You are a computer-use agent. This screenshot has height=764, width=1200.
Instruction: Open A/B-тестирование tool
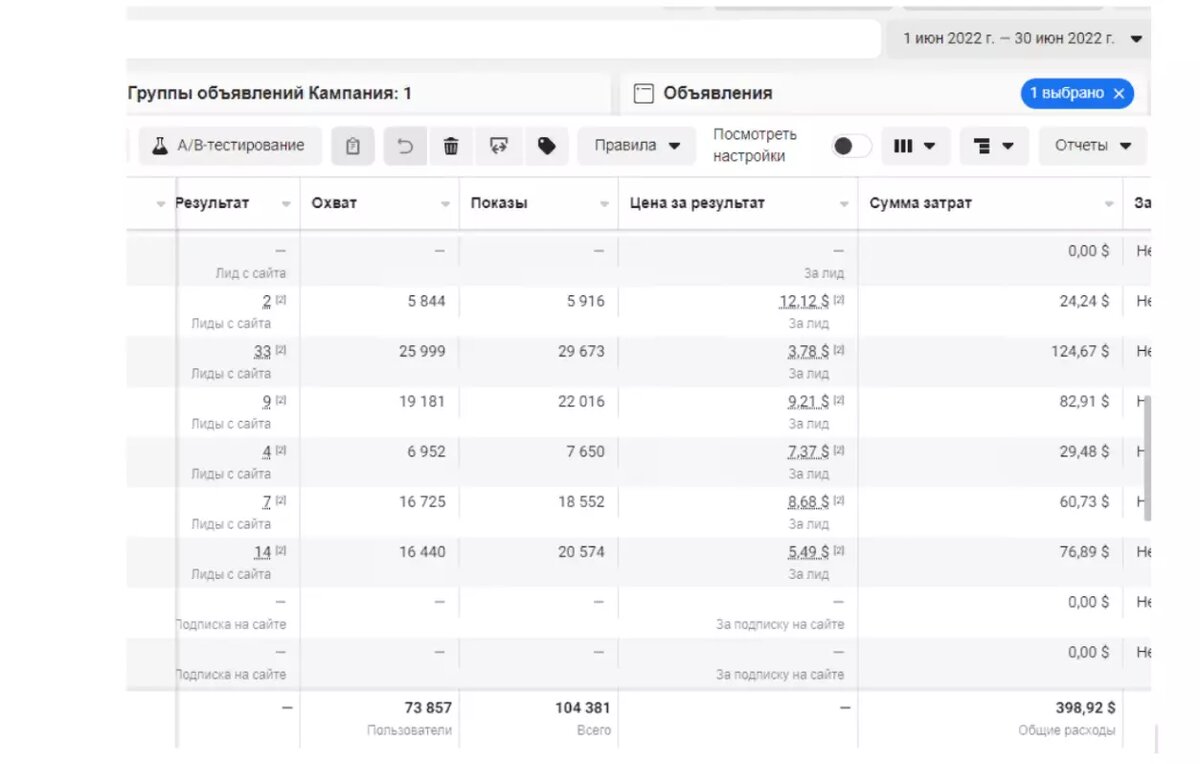point(229,146)
